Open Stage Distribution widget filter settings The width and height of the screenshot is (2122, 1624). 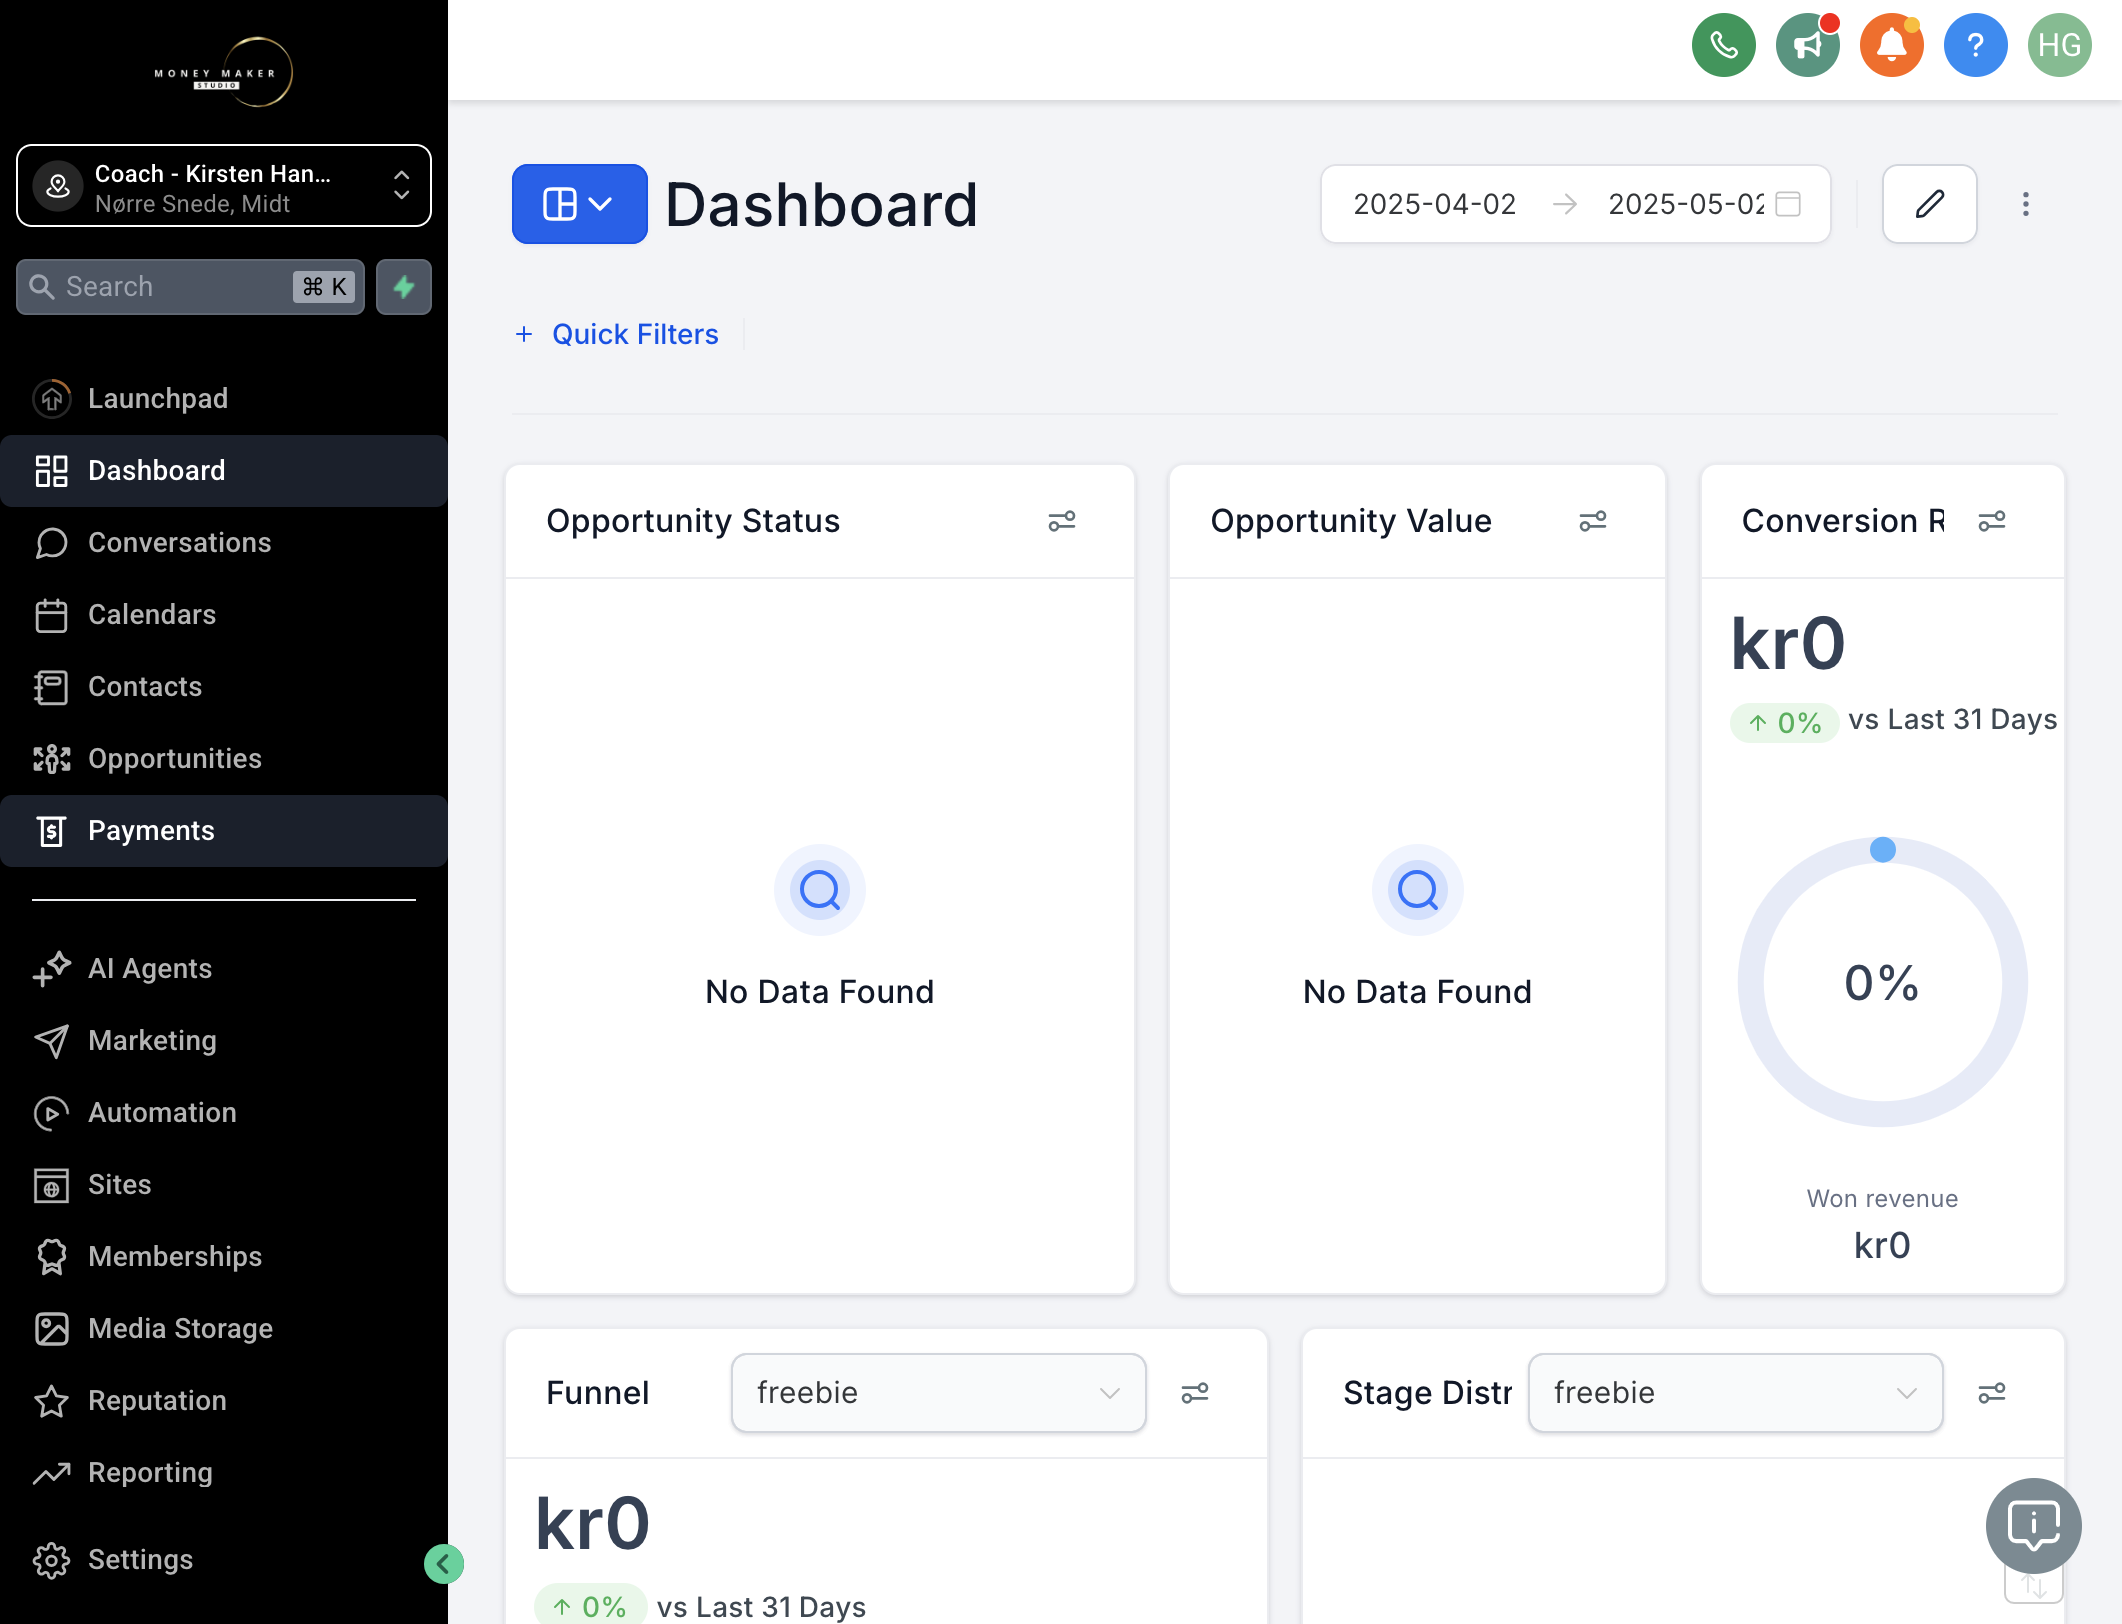pyautogui.click(x=1991, y=1393)
